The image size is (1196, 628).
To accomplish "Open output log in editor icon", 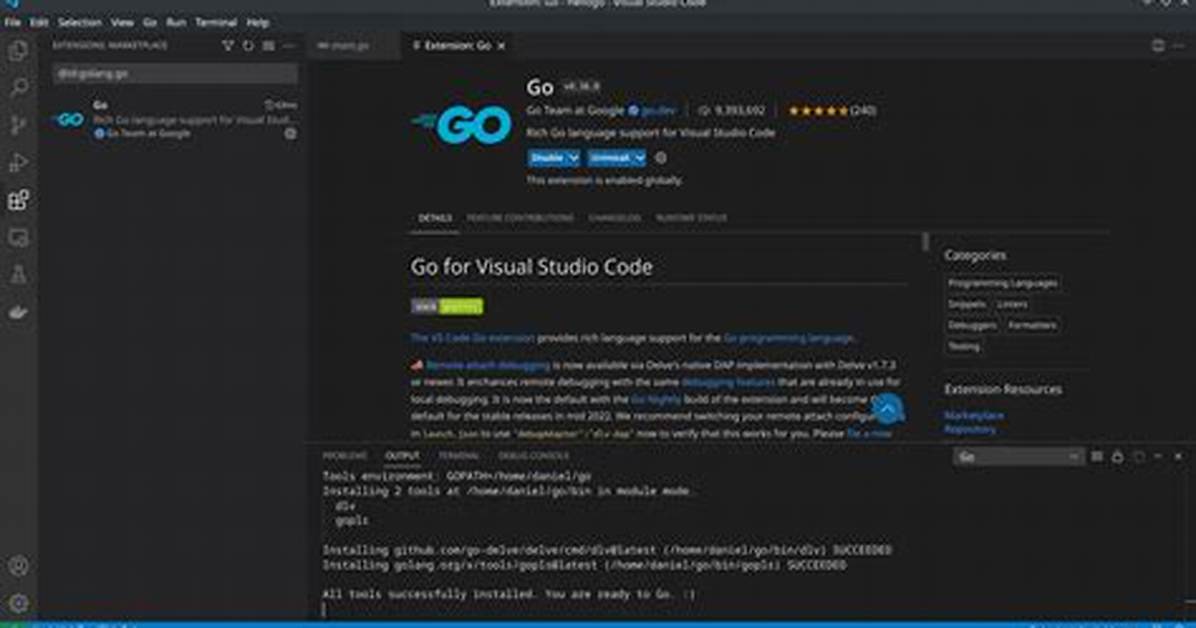I will (x=1139, y=456).
